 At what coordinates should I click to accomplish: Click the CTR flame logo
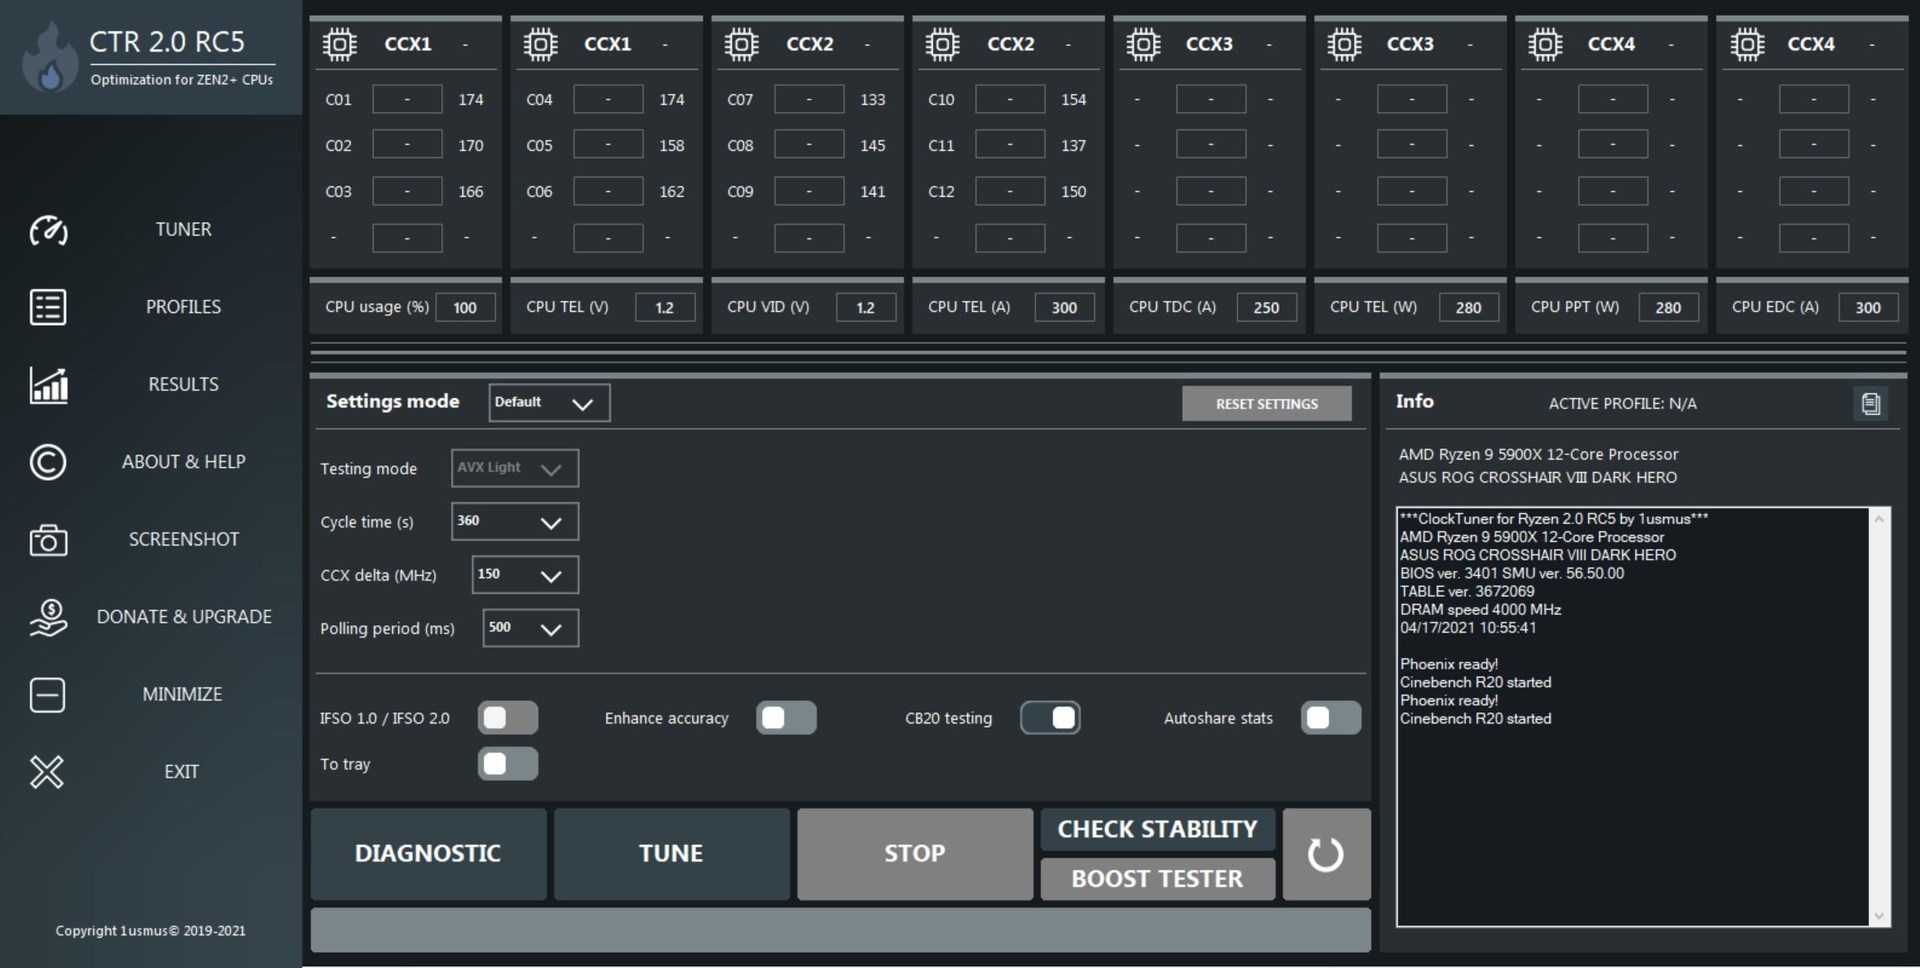[x=49, y=57]
